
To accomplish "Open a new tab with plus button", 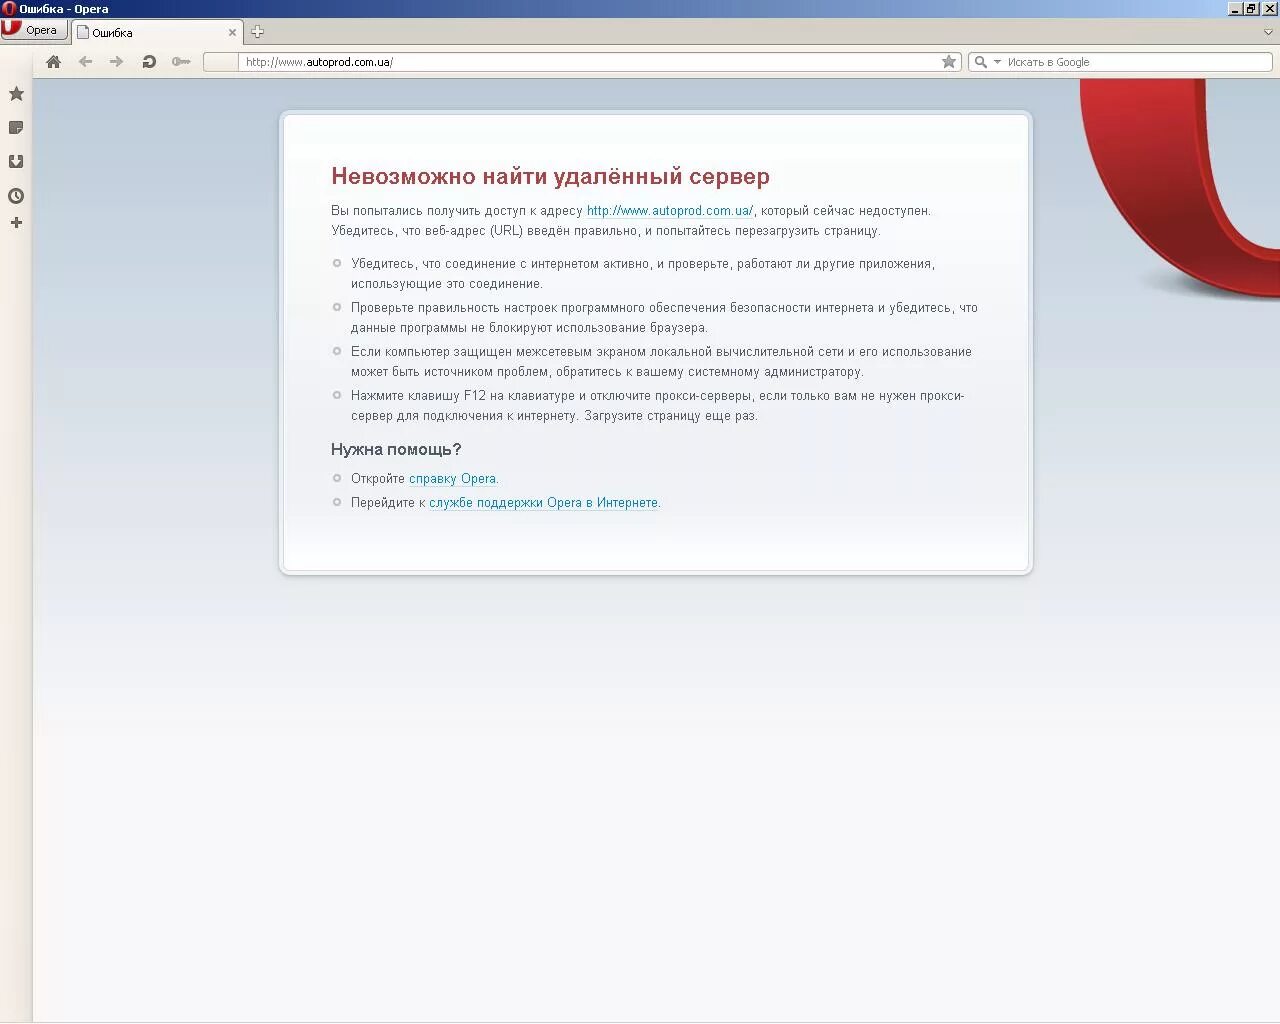I will [x=257, y=32].
